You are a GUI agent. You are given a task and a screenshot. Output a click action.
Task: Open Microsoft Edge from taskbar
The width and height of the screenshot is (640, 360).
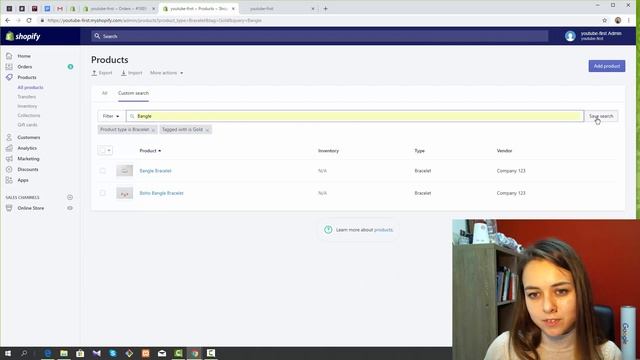(x=48, y=353)
